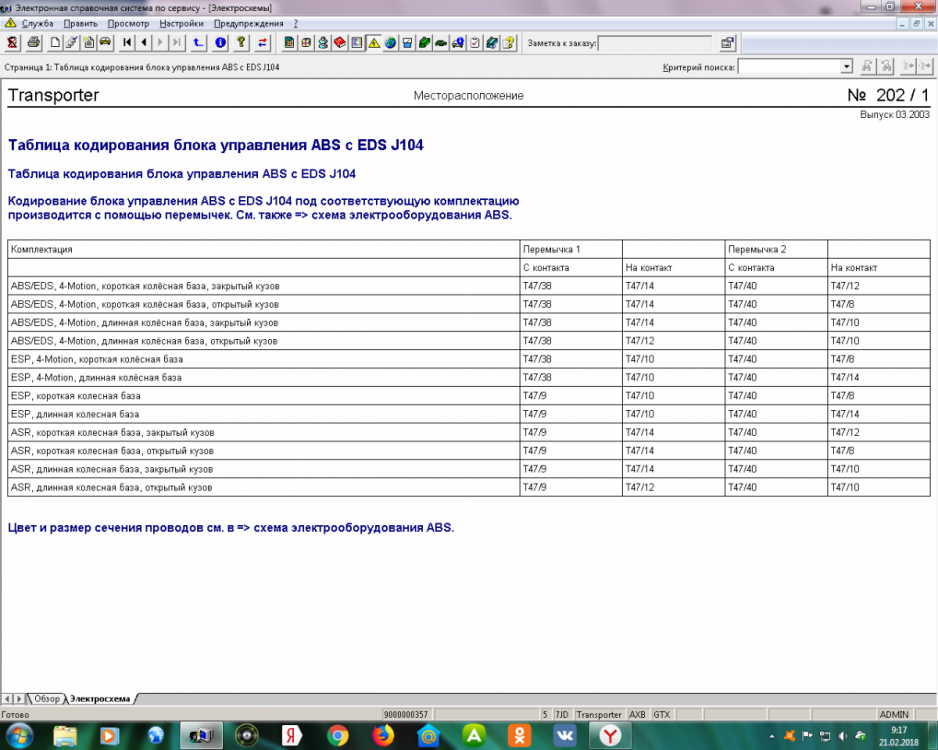This screenshot has height=750, width=938.
Task: Click the yellow car vehicle icon
Action: 105,42
